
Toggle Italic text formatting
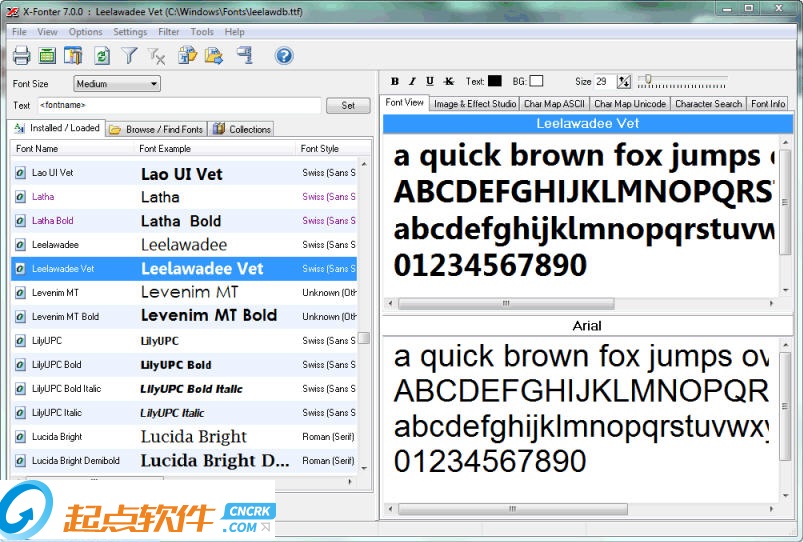click(412, 81)
